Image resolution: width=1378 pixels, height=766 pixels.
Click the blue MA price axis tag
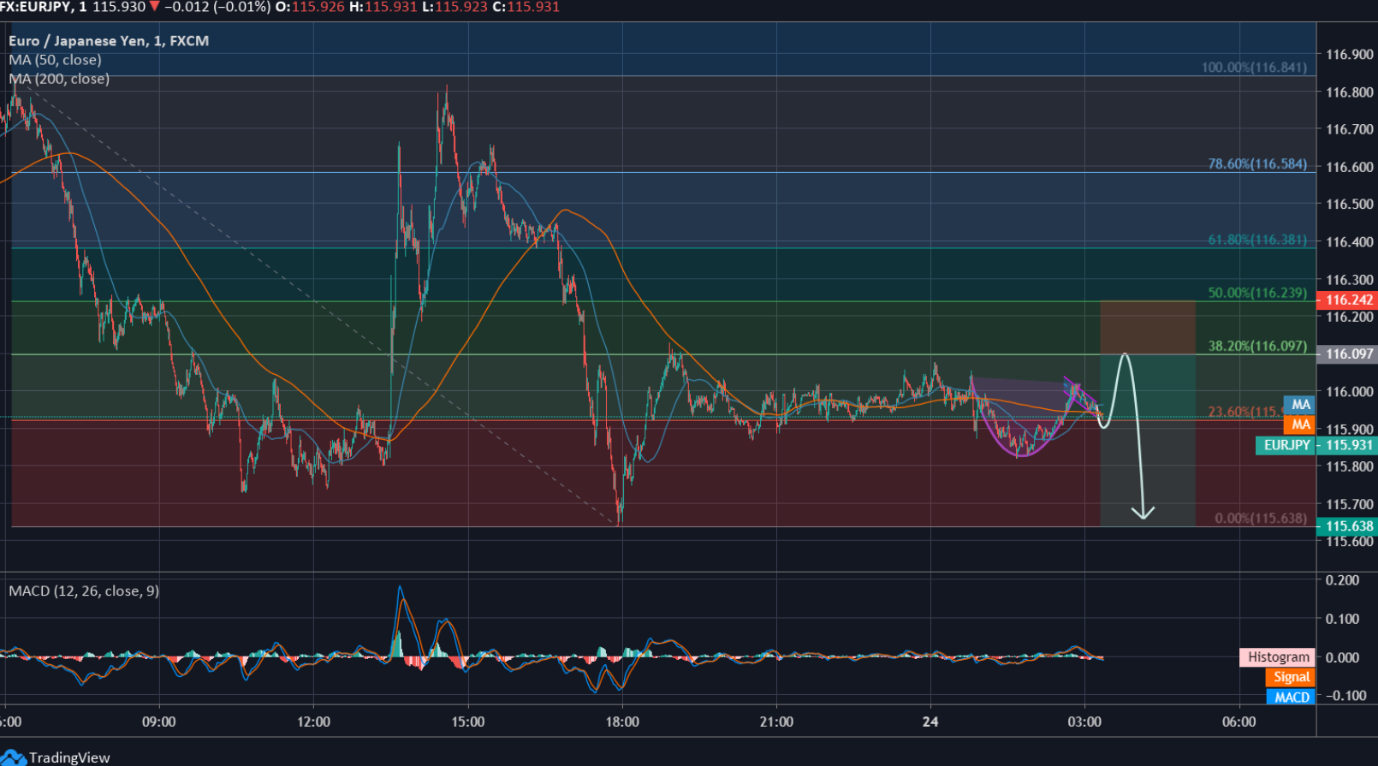pyautogui.click(x=1300, y=404)
